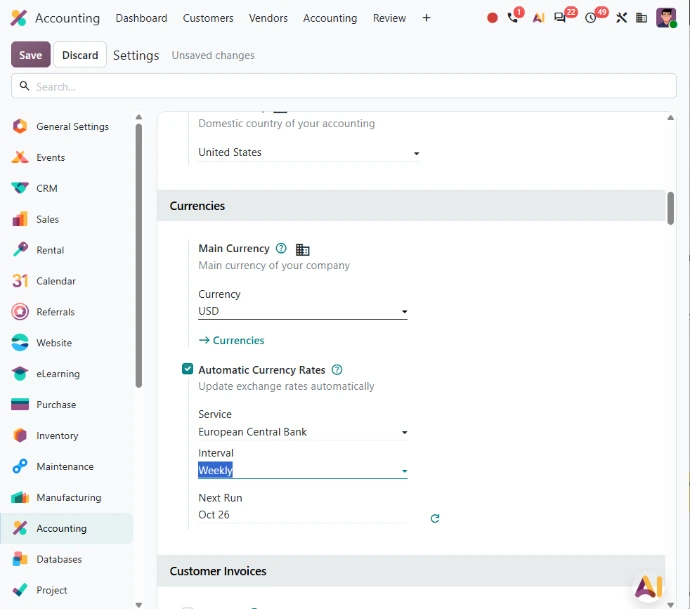The width and height of the screenshot is (690, 609).
Task: Click the Customer Invoices section heading
Action: (218, 571)
